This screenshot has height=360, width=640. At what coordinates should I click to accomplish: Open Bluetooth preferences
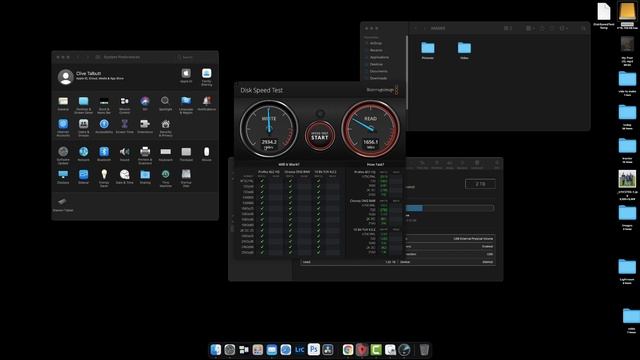tap(104, 154)
